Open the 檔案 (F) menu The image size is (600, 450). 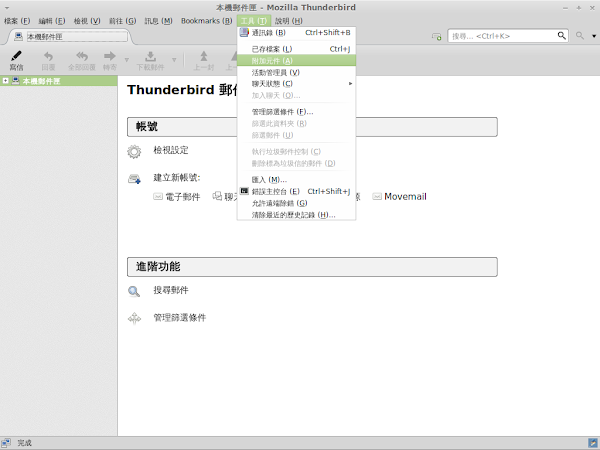pos(17,21)
